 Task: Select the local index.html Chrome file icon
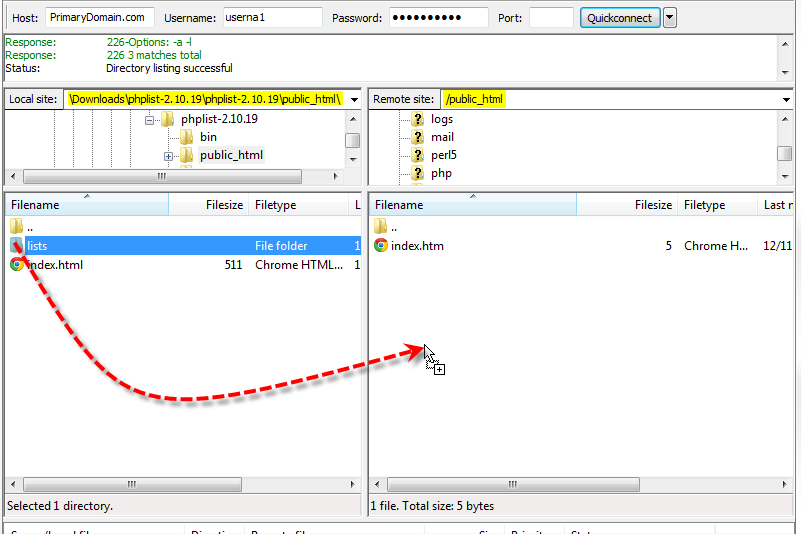pos(17,265)
